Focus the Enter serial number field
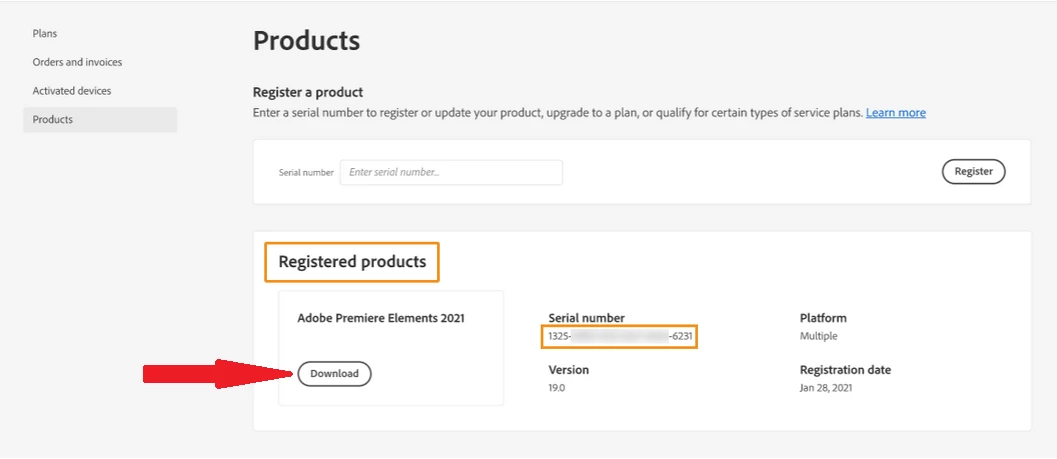 [x=451, y=172]
